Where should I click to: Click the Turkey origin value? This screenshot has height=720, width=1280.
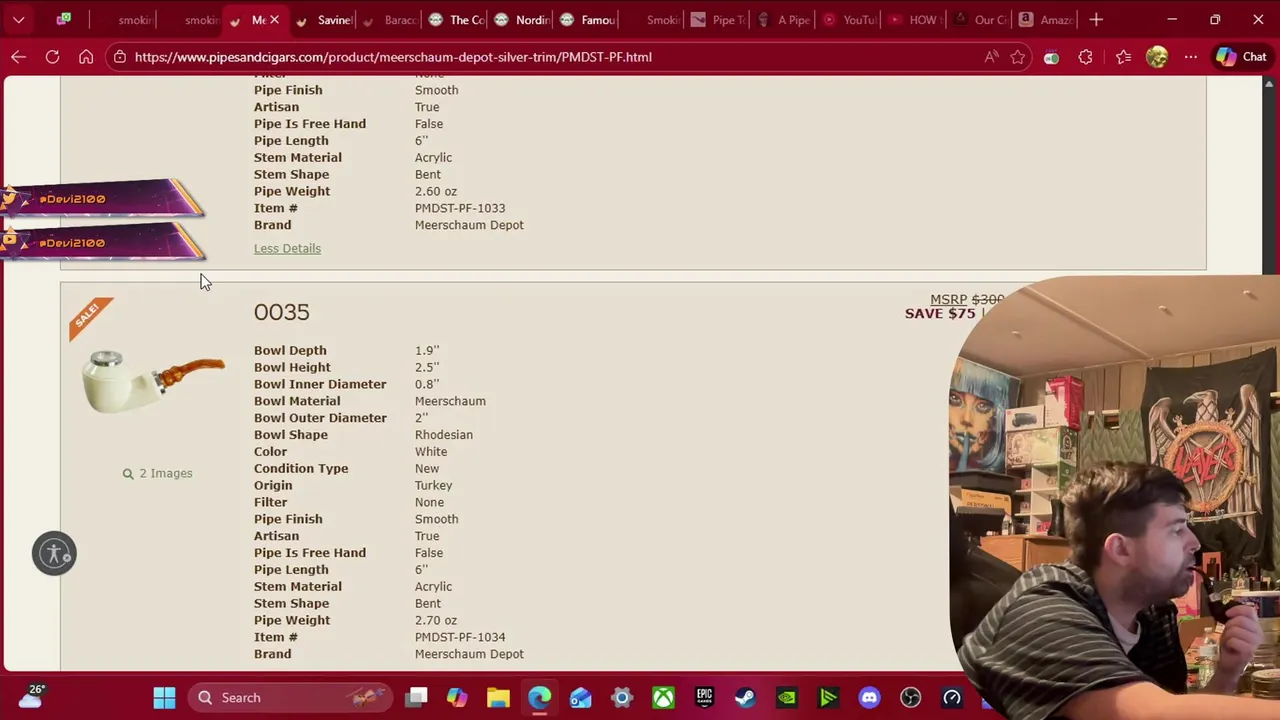click(x=434, y=485)
